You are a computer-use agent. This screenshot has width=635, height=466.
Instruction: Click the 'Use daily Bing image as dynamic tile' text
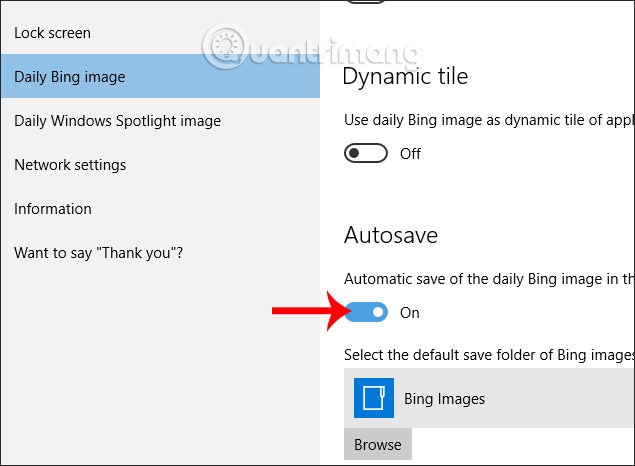coord(489,120)
